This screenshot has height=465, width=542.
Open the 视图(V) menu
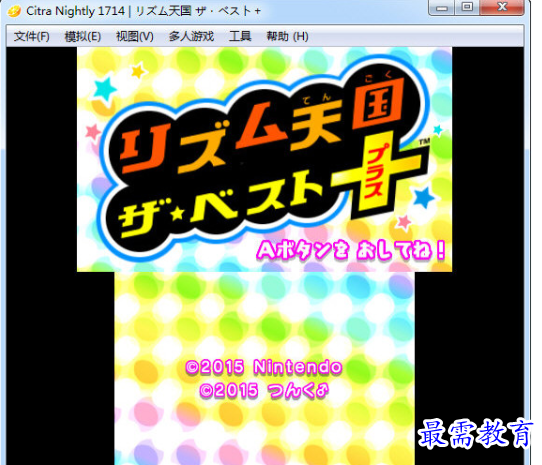[134, 36]
